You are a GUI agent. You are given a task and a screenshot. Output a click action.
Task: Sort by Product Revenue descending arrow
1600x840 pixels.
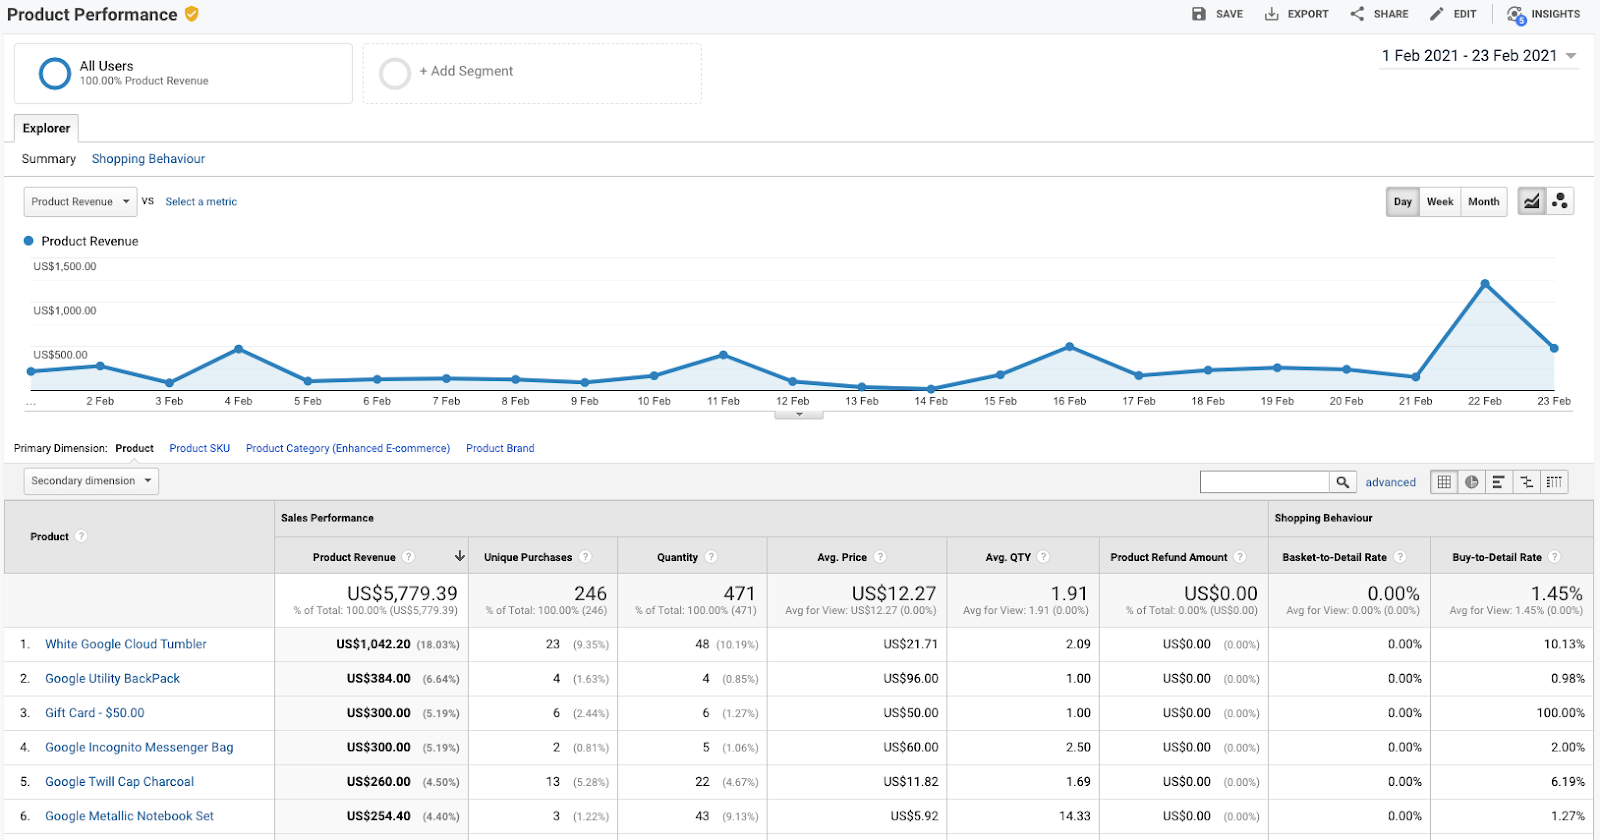tap(460, 556)
